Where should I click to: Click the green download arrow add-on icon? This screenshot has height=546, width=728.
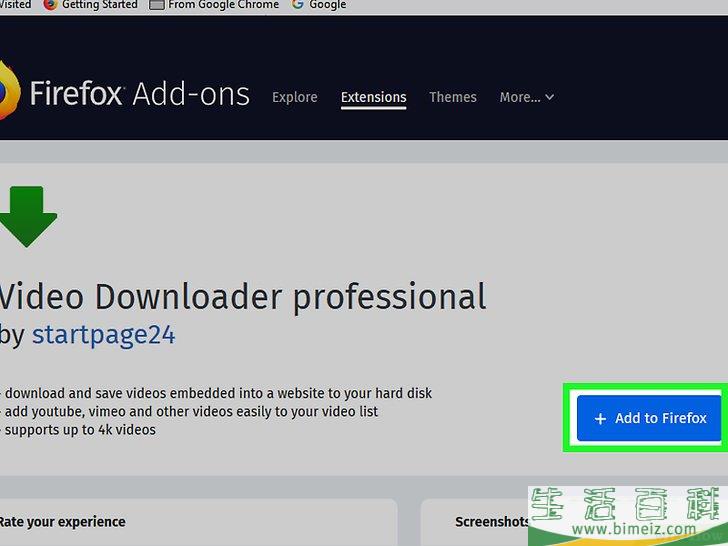[x=28, y=216]
